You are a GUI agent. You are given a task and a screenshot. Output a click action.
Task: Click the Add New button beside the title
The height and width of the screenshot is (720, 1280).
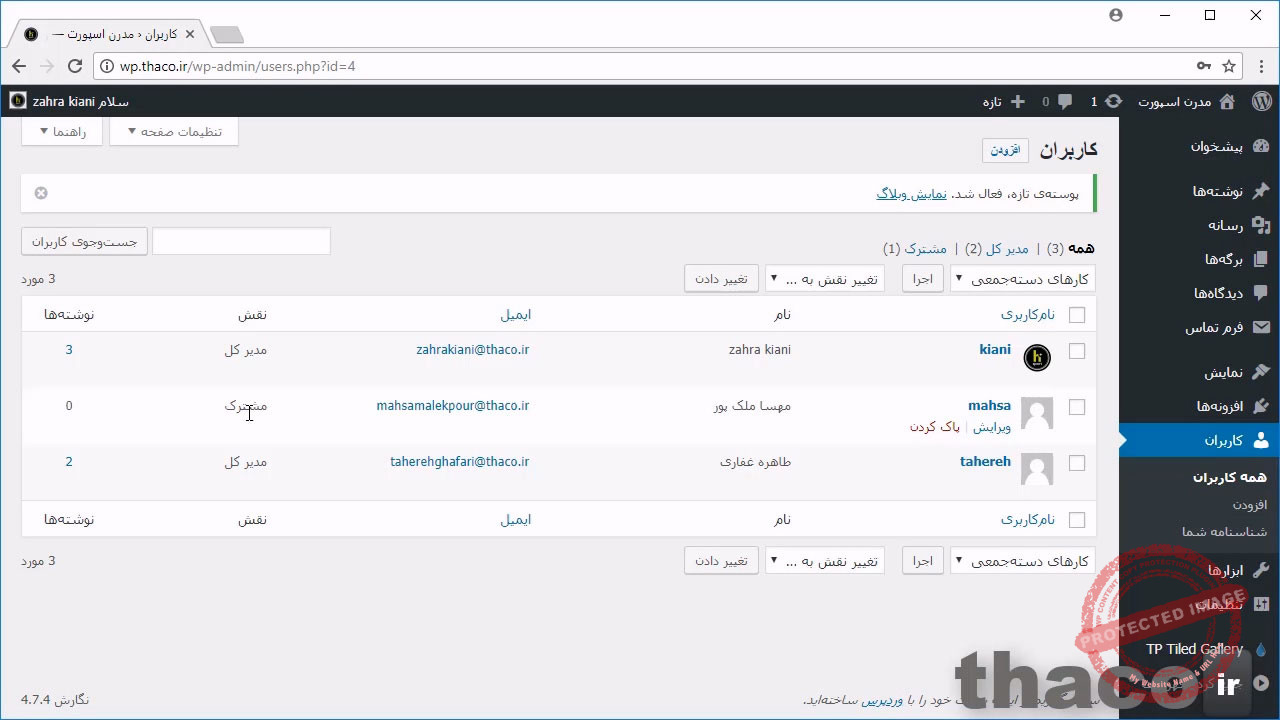click(x=1005, y=150)
